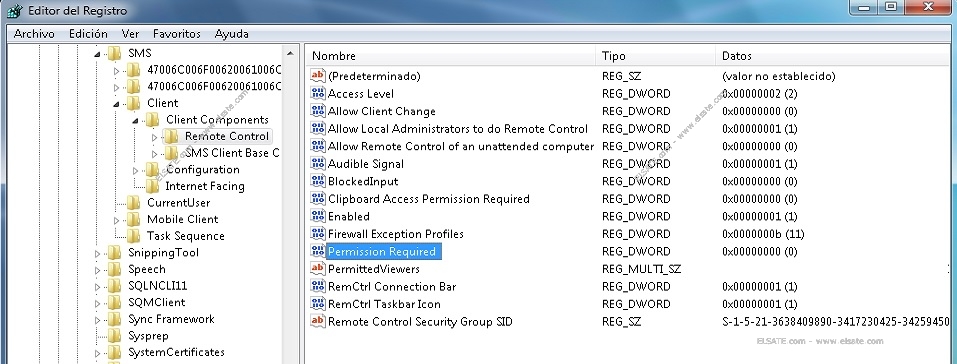The image size is (957, 364).
Task: Click the Access Level DWORD icon
Action: tap(318, 93)
